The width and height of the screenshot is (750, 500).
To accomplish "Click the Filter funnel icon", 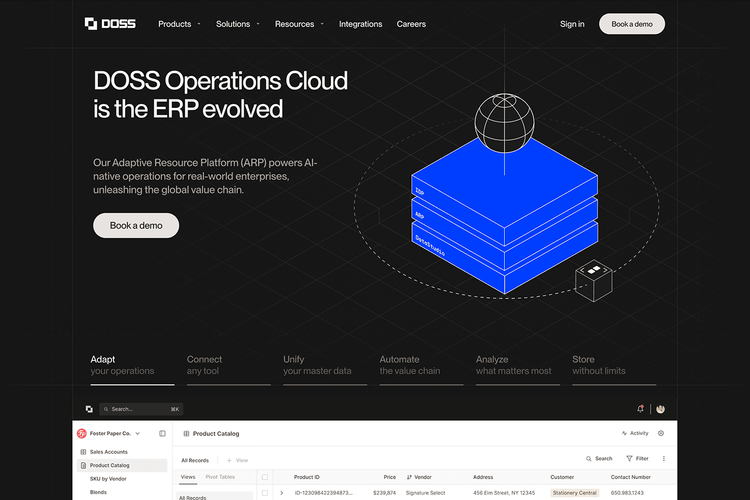I will pos(629,458).
